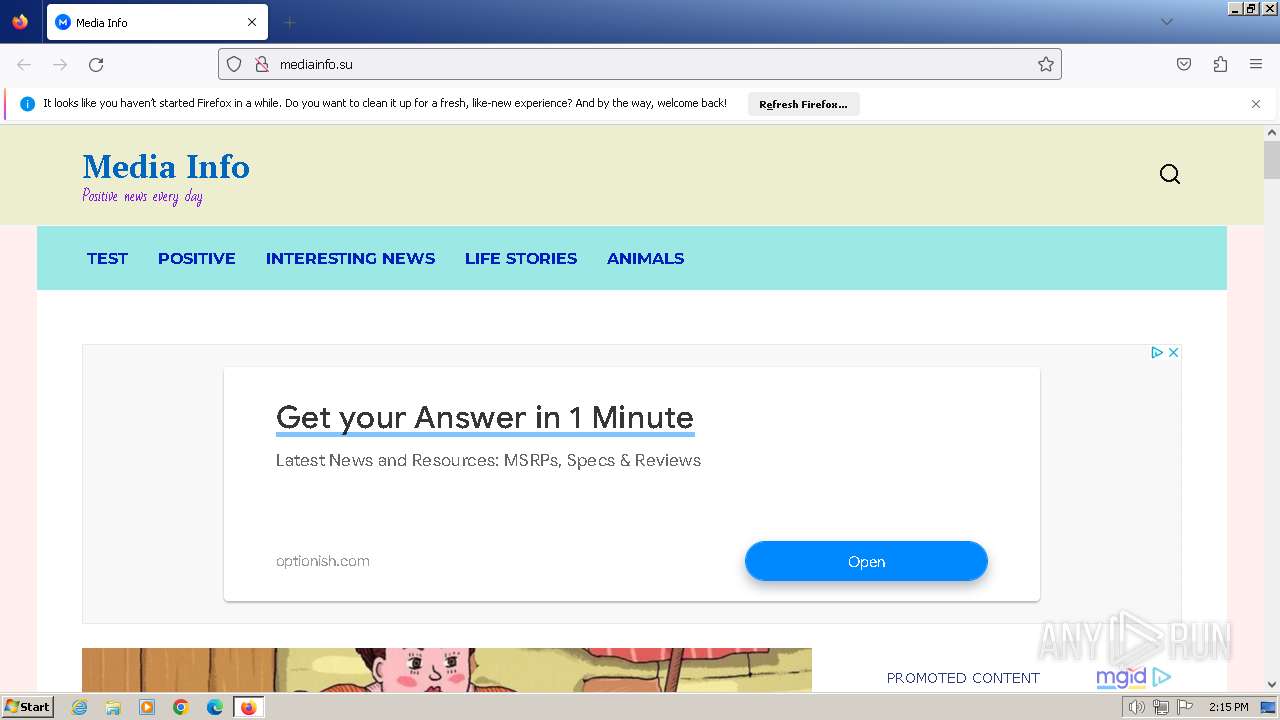Open the Windows Start button
Screen dimensions: 1280x720
(x=28, y=706)
